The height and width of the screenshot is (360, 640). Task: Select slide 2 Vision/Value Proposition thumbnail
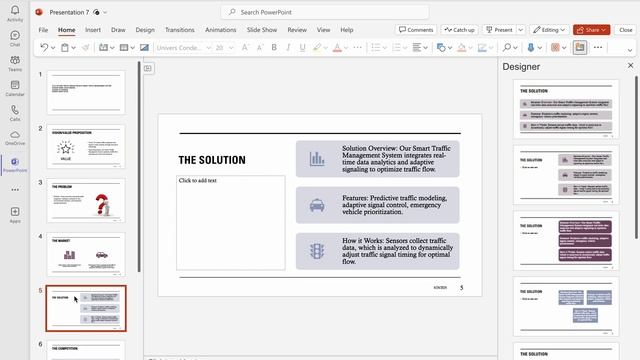pos(86,147)
